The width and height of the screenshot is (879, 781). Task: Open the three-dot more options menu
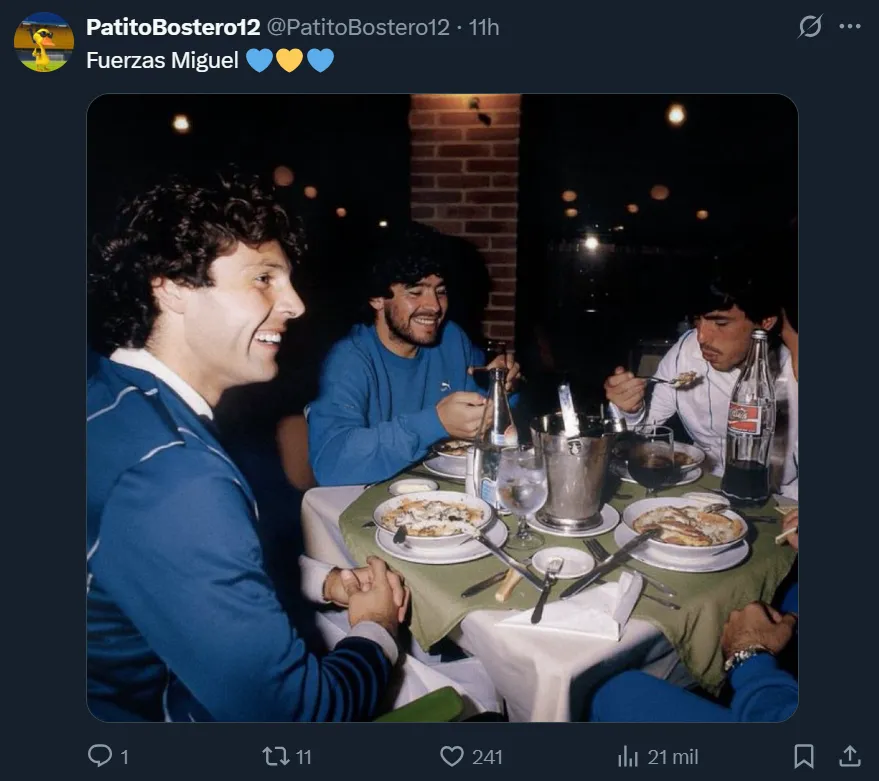click(850, 27)
